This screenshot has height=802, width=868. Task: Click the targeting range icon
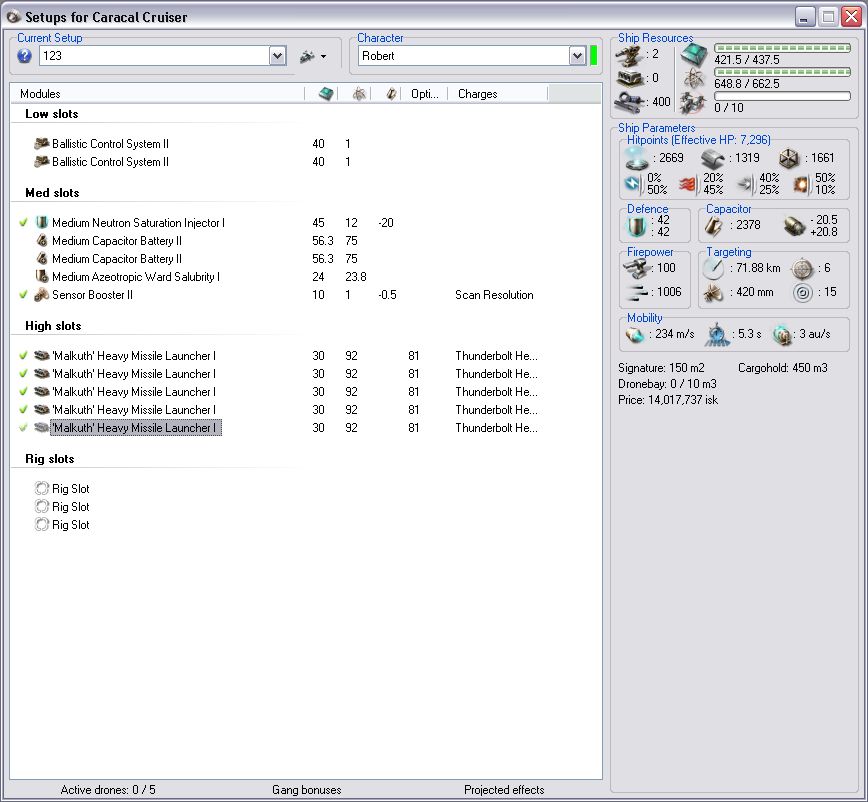713,268
